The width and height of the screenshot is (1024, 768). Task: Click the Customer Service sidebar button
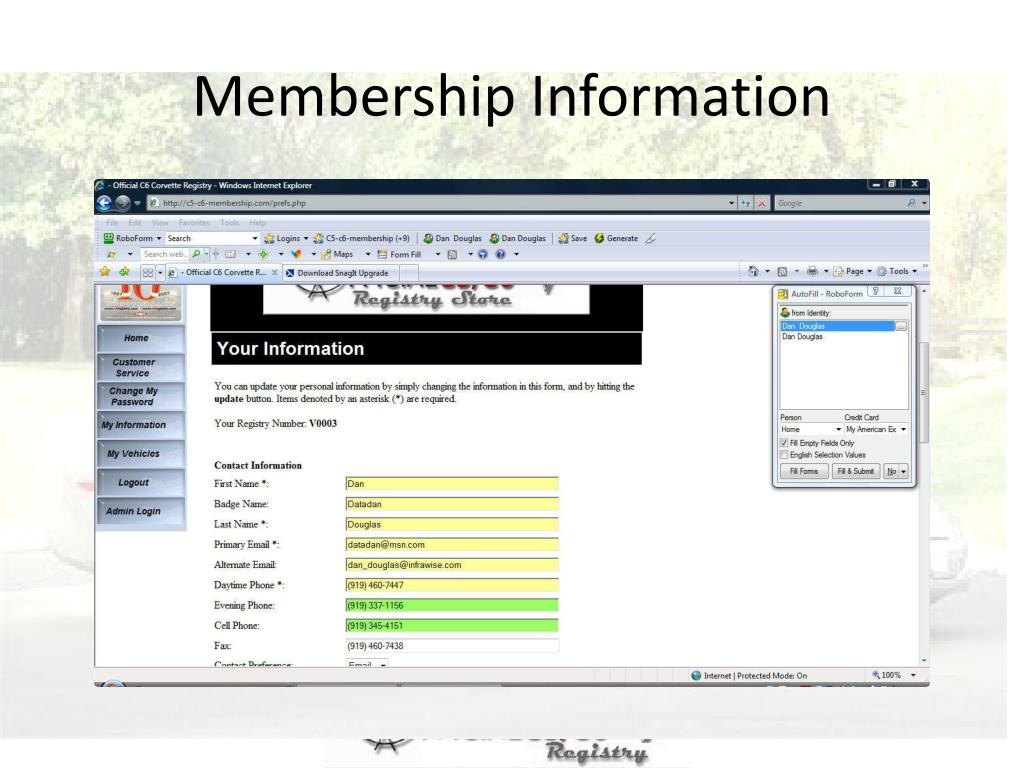(140, 368)
